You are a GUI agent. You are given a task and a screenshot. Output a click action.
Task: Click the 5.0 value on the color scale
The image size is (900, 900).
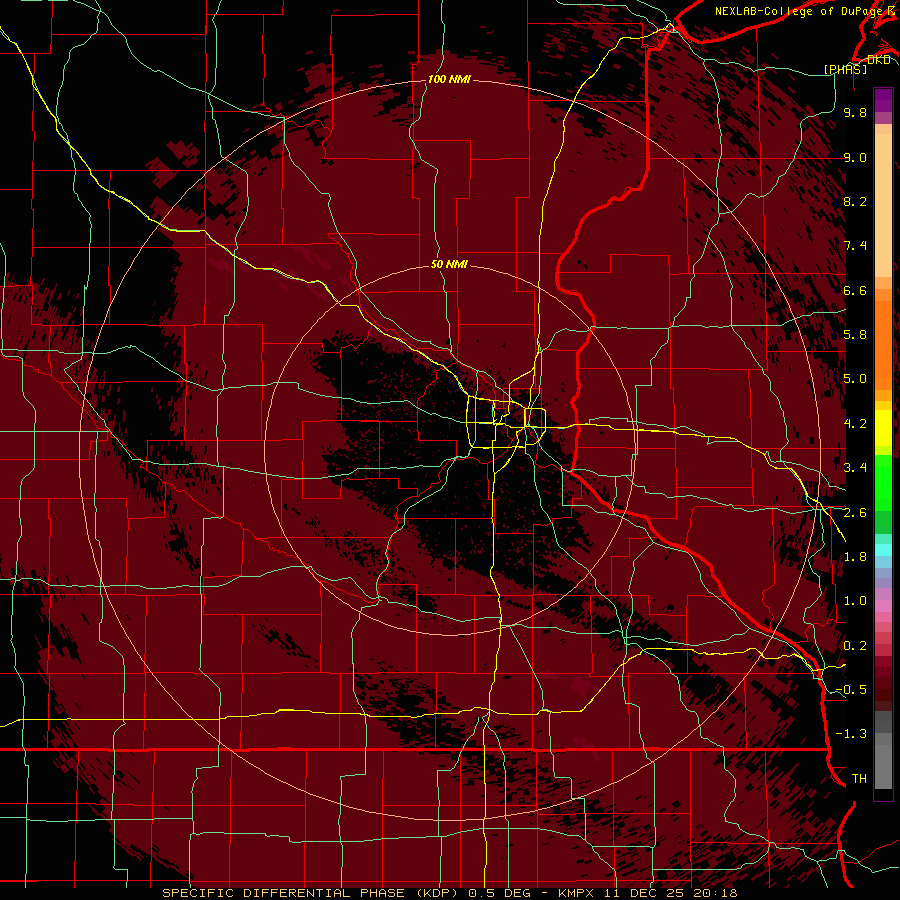[x=855, y=379]
